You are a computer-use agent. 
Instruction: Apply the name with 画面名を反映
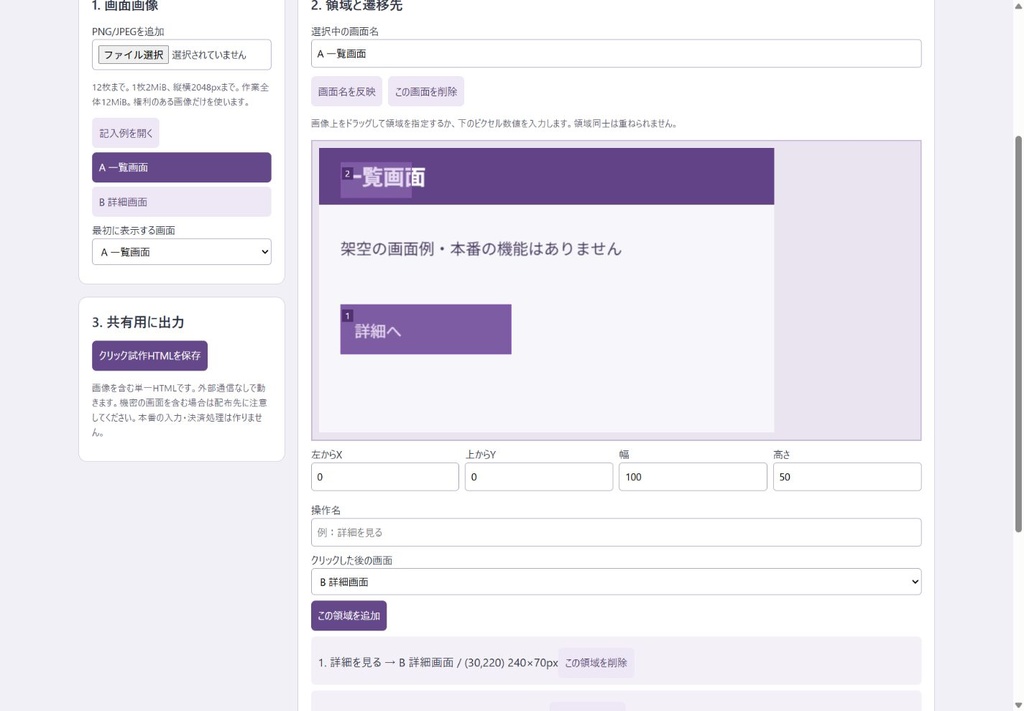(x=346, y=91)
